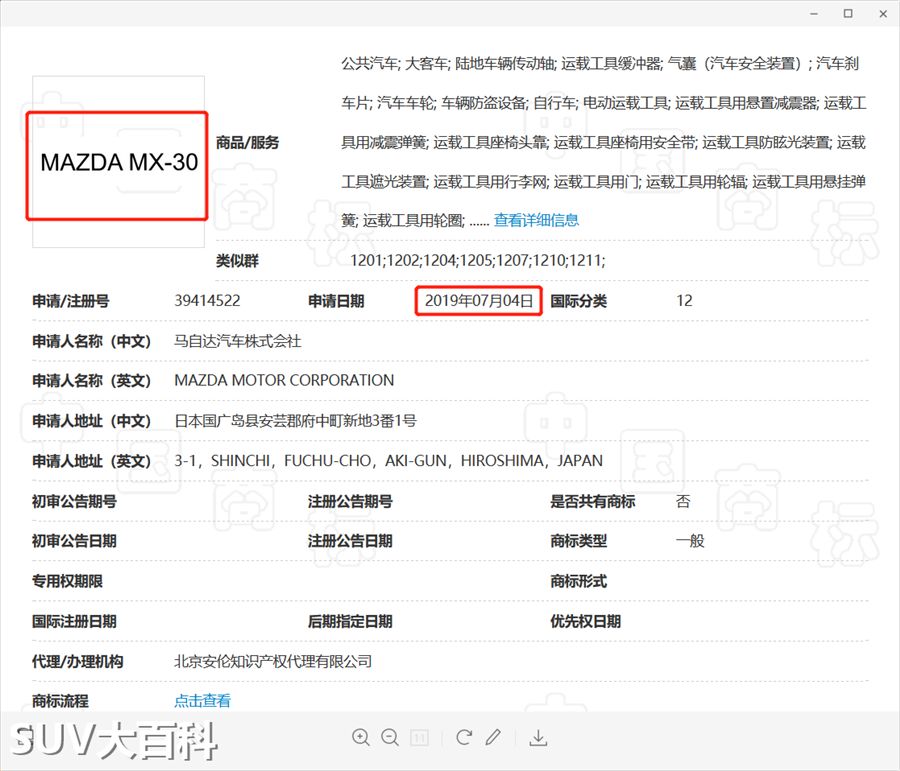Select Chinese address 日本国广岛县安芸郡府中町新地3番1号
This screenshot has height=771, width=900.
tap(295, 421)
